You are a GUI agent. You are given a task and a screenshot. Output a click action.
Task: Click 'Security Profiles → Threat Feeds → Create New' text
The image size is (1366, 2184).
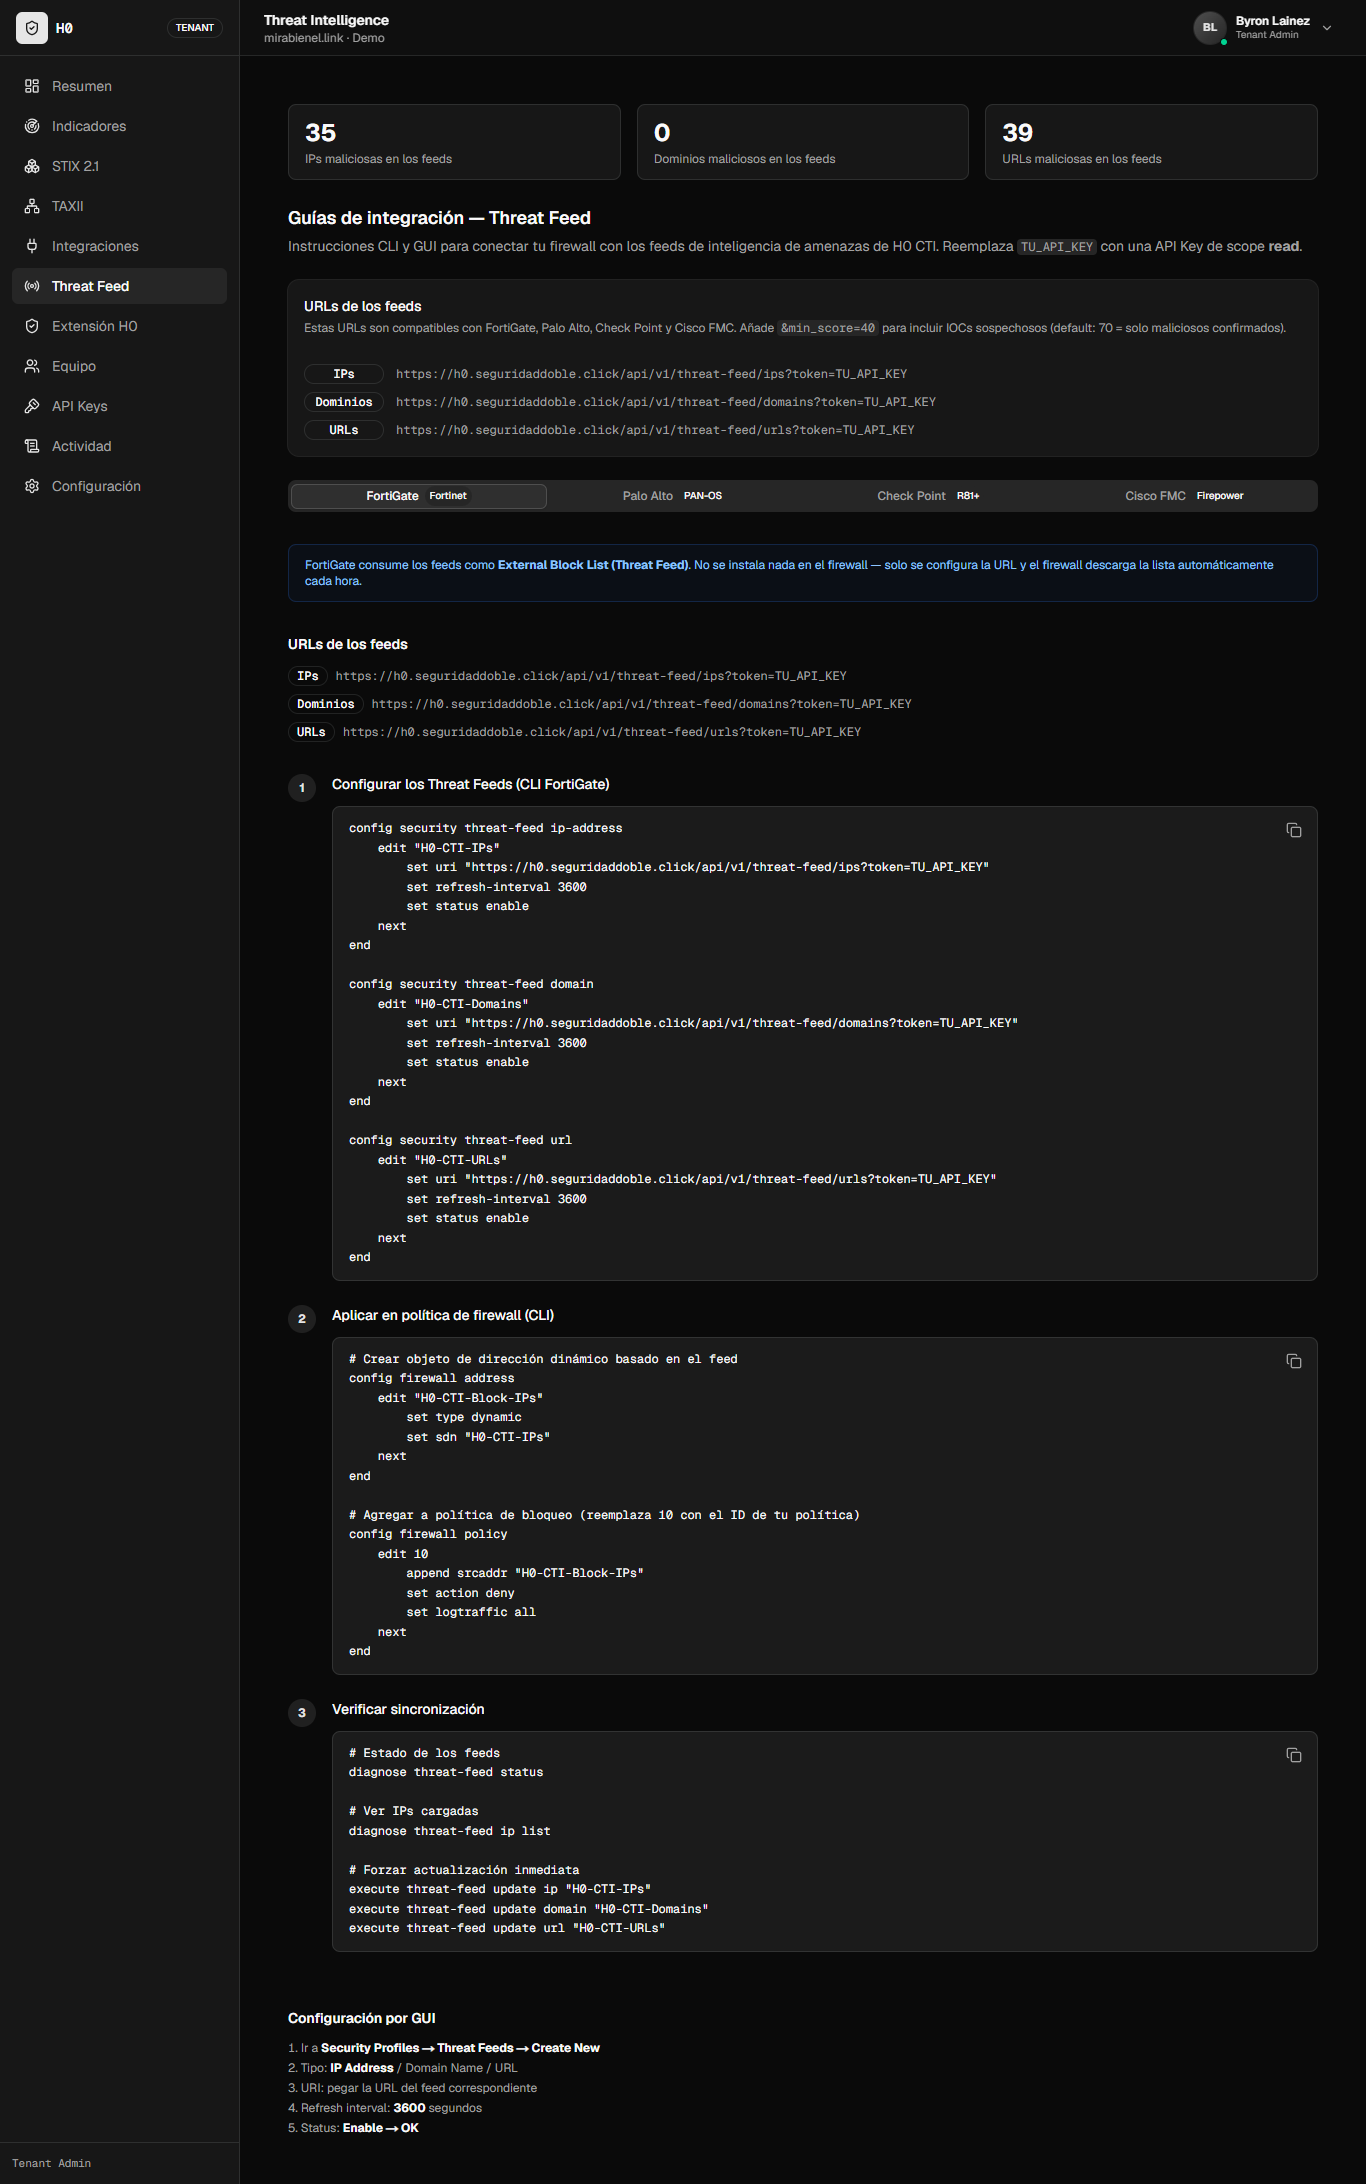pyautogui.click(x=460, y=2048)
